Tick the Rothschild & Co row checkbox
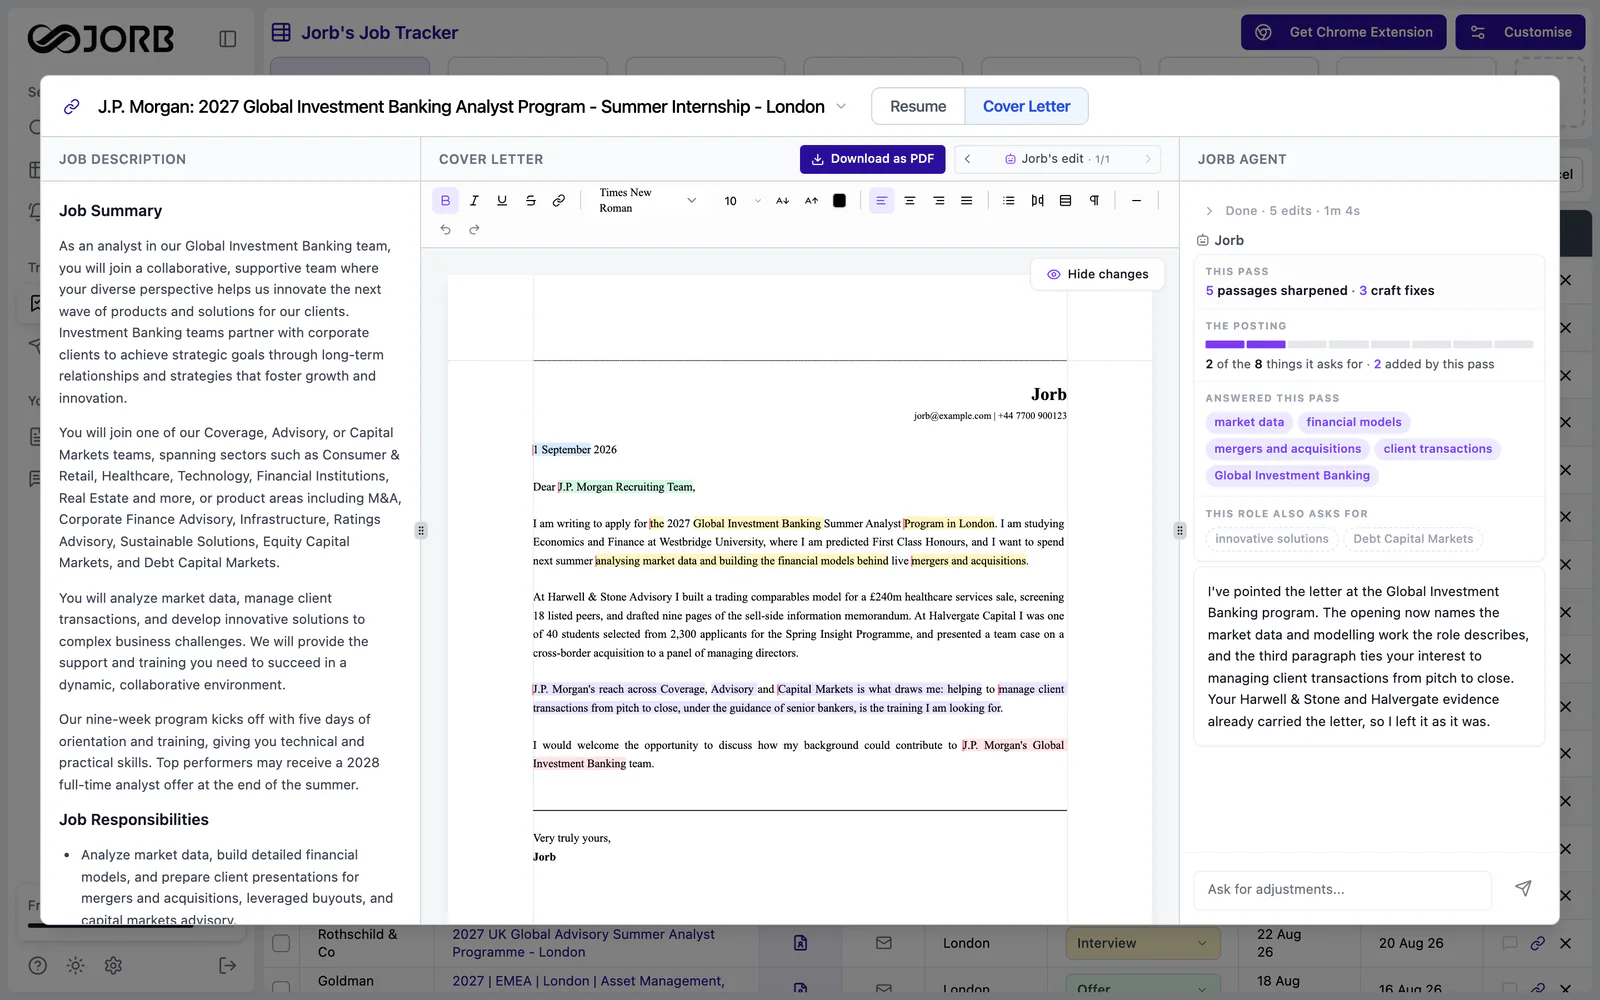 (x=281, y=943)
